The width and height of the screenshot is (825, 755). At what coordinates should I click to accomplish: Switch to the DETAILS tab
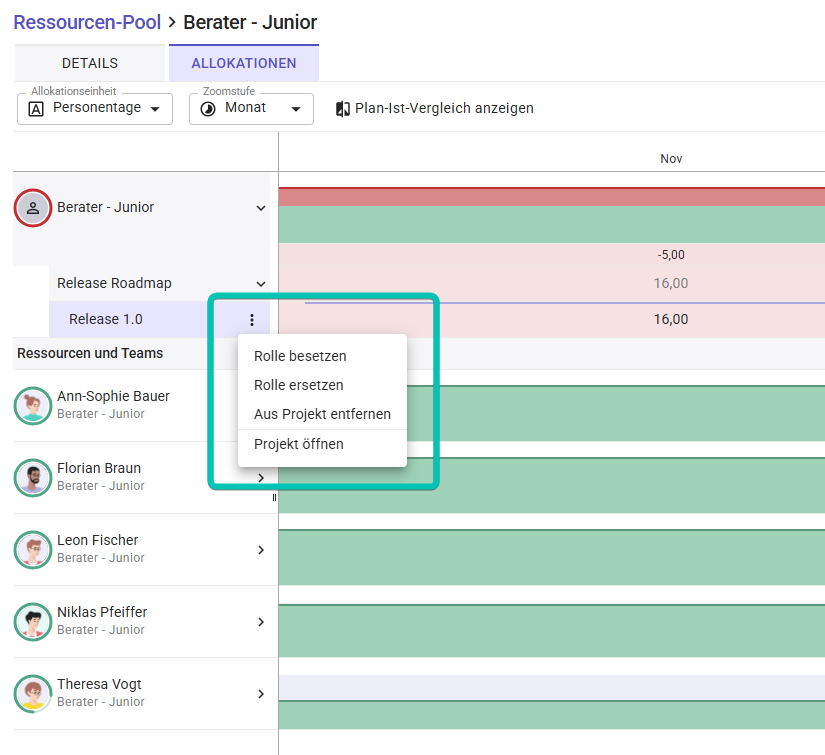90,63
